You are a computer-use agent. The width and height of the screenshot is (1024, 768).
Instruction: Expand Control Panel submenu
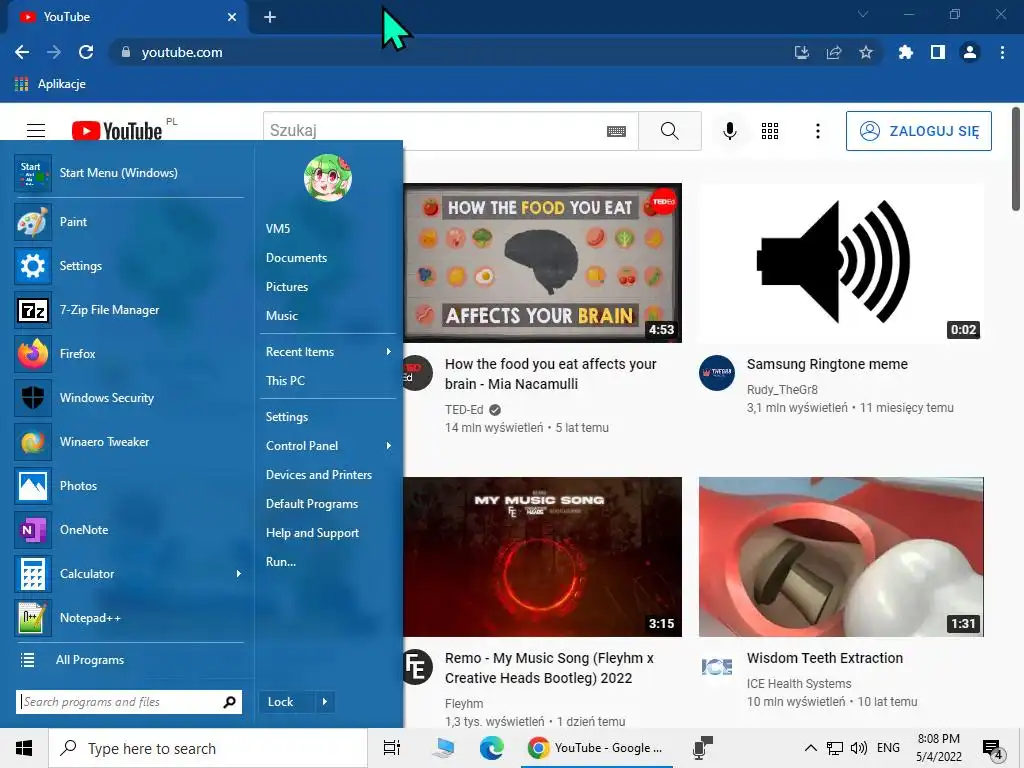point(389,446)
